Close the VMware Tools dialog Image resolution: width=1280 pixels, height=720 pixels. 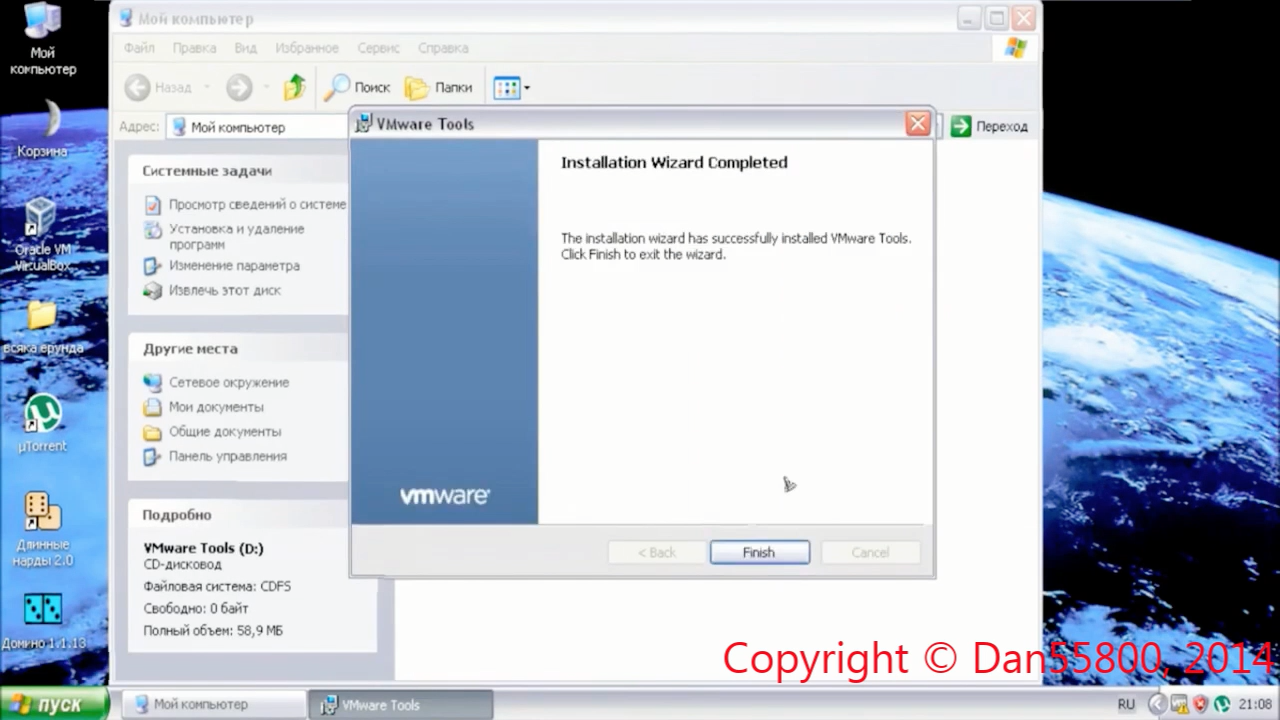click(x=917, y=124)
